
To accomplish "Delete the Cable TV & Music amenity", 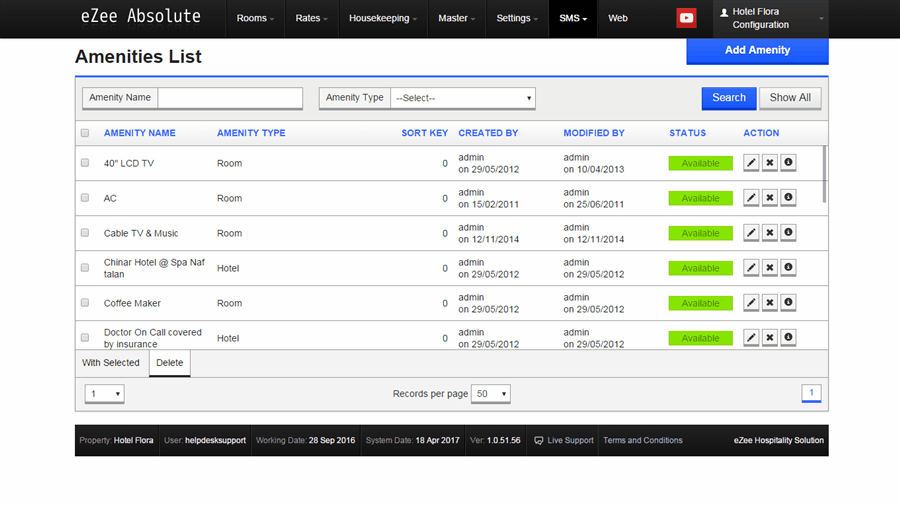I will click(x=770, y=233).
